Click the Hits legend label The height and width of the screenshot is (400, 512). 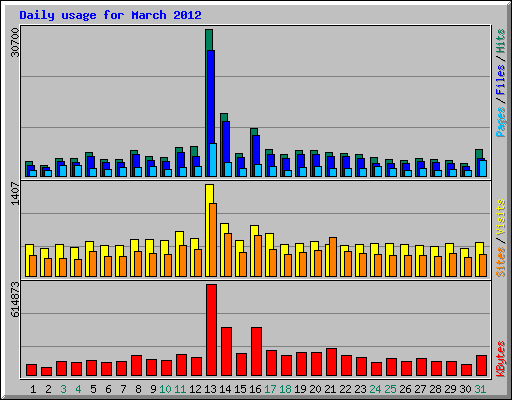(500, 41)
